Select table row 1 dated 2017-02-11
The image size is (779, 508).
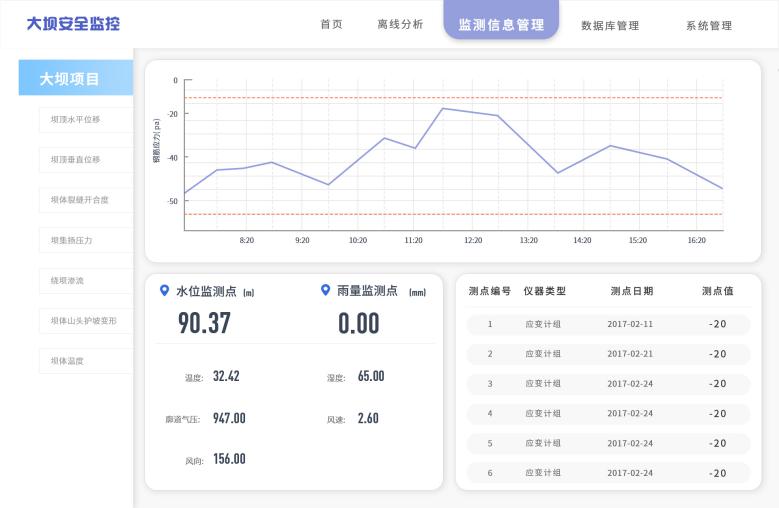click(608, 324)
